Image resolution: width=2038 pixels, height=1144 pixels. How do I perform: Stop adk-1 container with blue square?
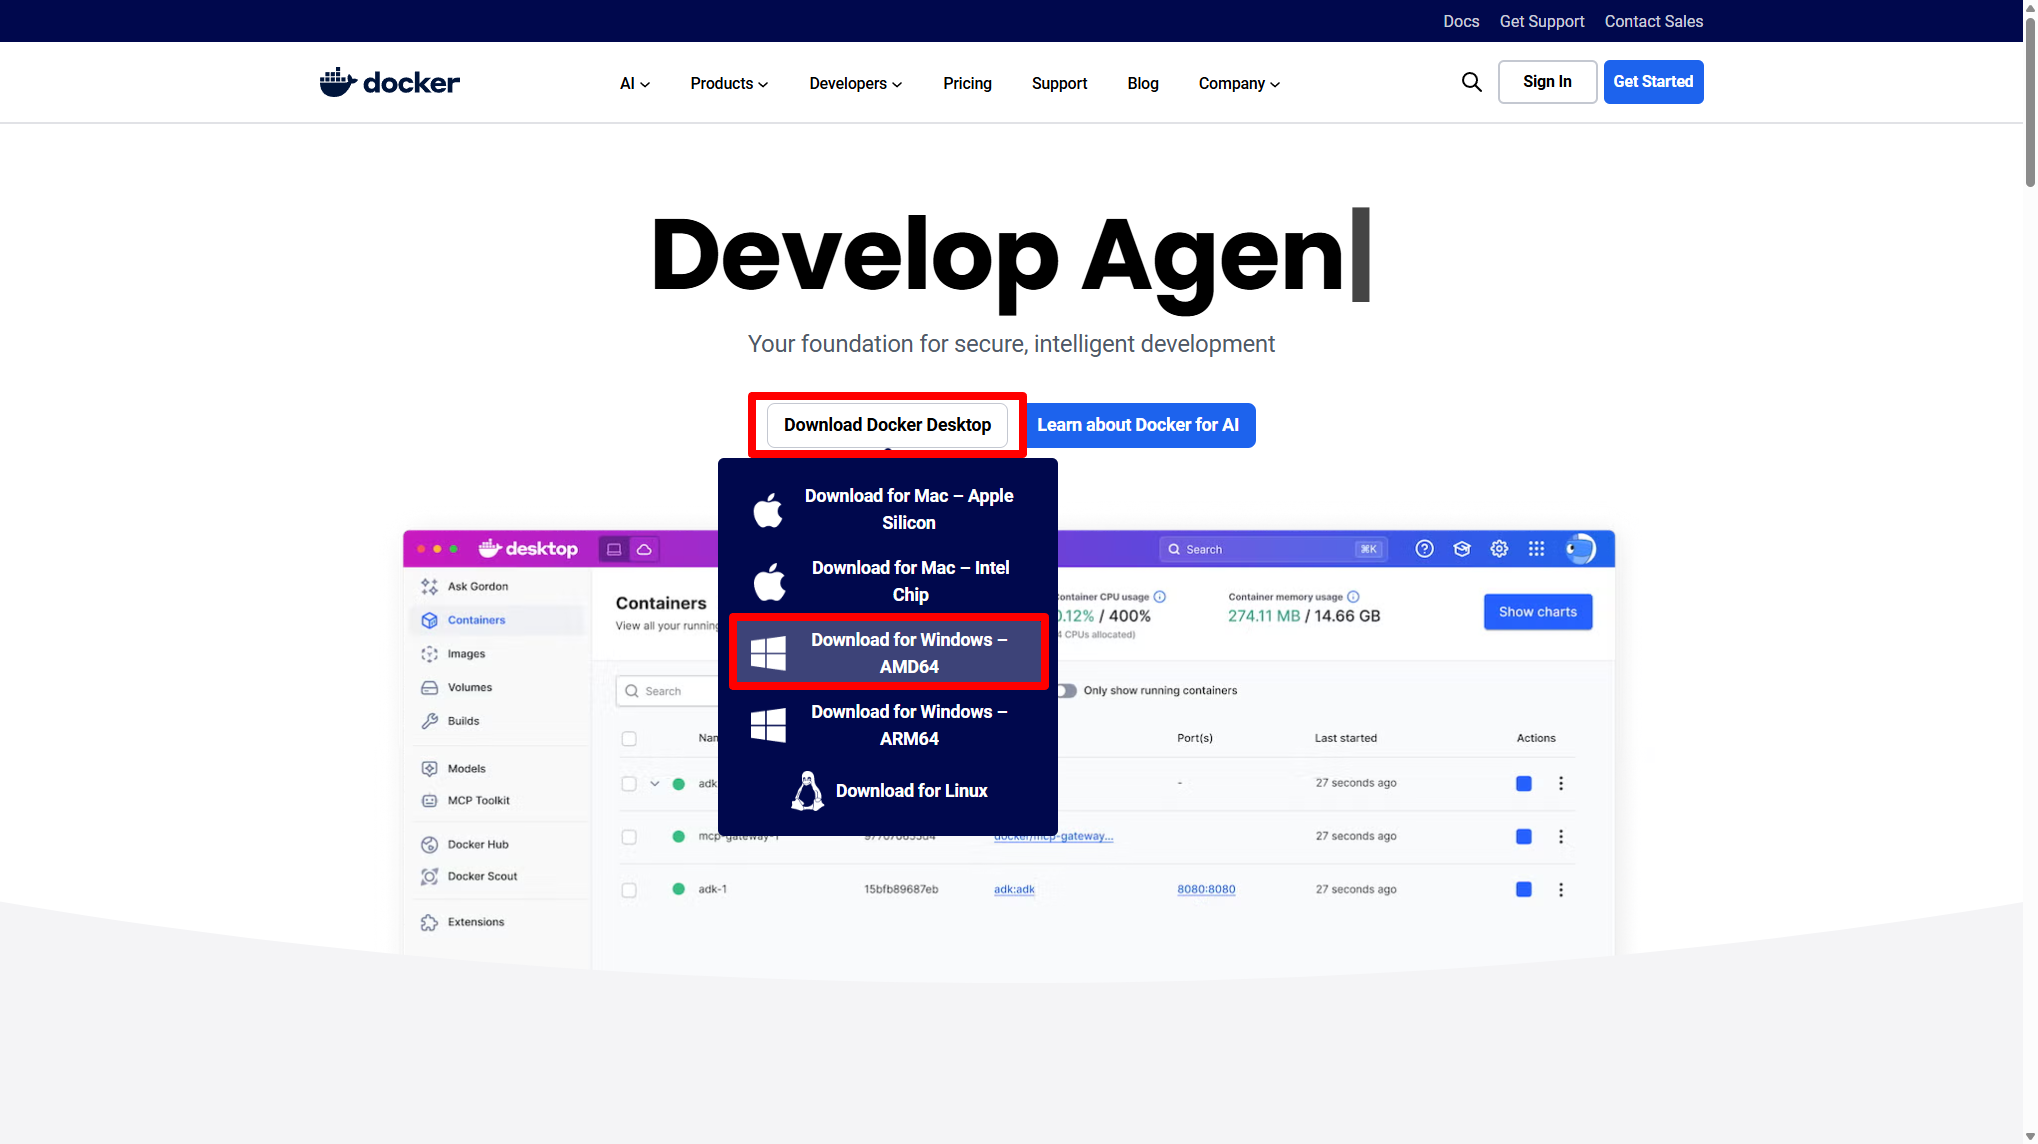click(x=1524, y=889)
